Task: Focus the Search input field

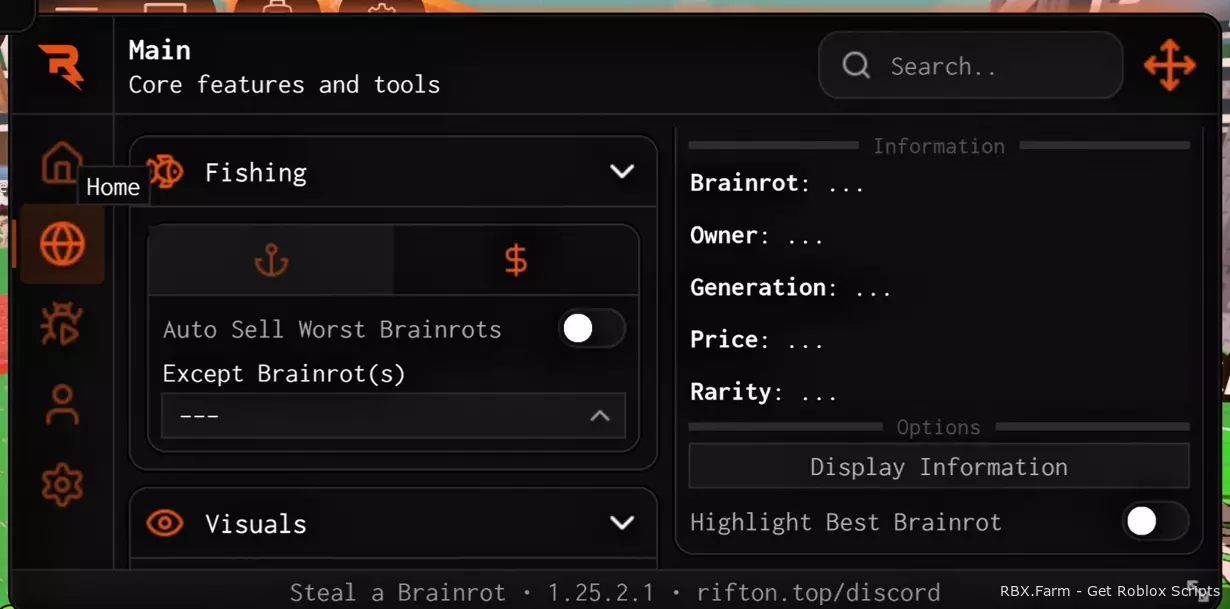Action: [x=970, y=66]
